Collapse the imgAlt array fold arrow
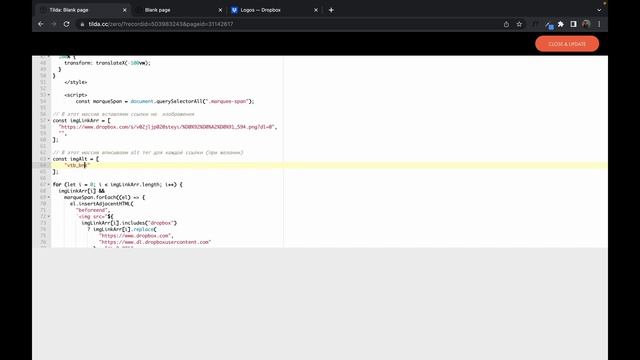Viewport: 640px width, 360px height. click(x=49, y=159)
